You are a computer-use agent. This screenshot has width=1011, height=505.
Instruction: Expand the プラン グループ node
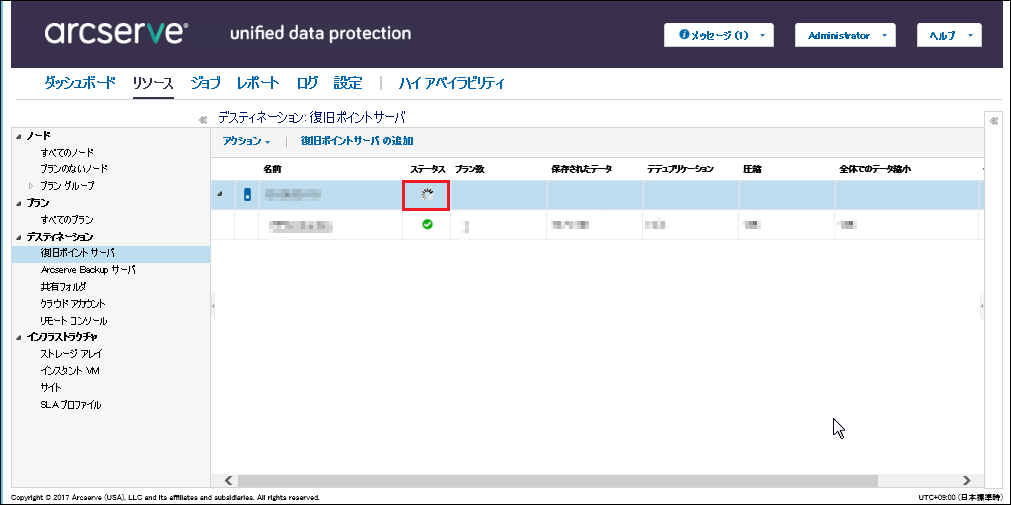(30, 186)
